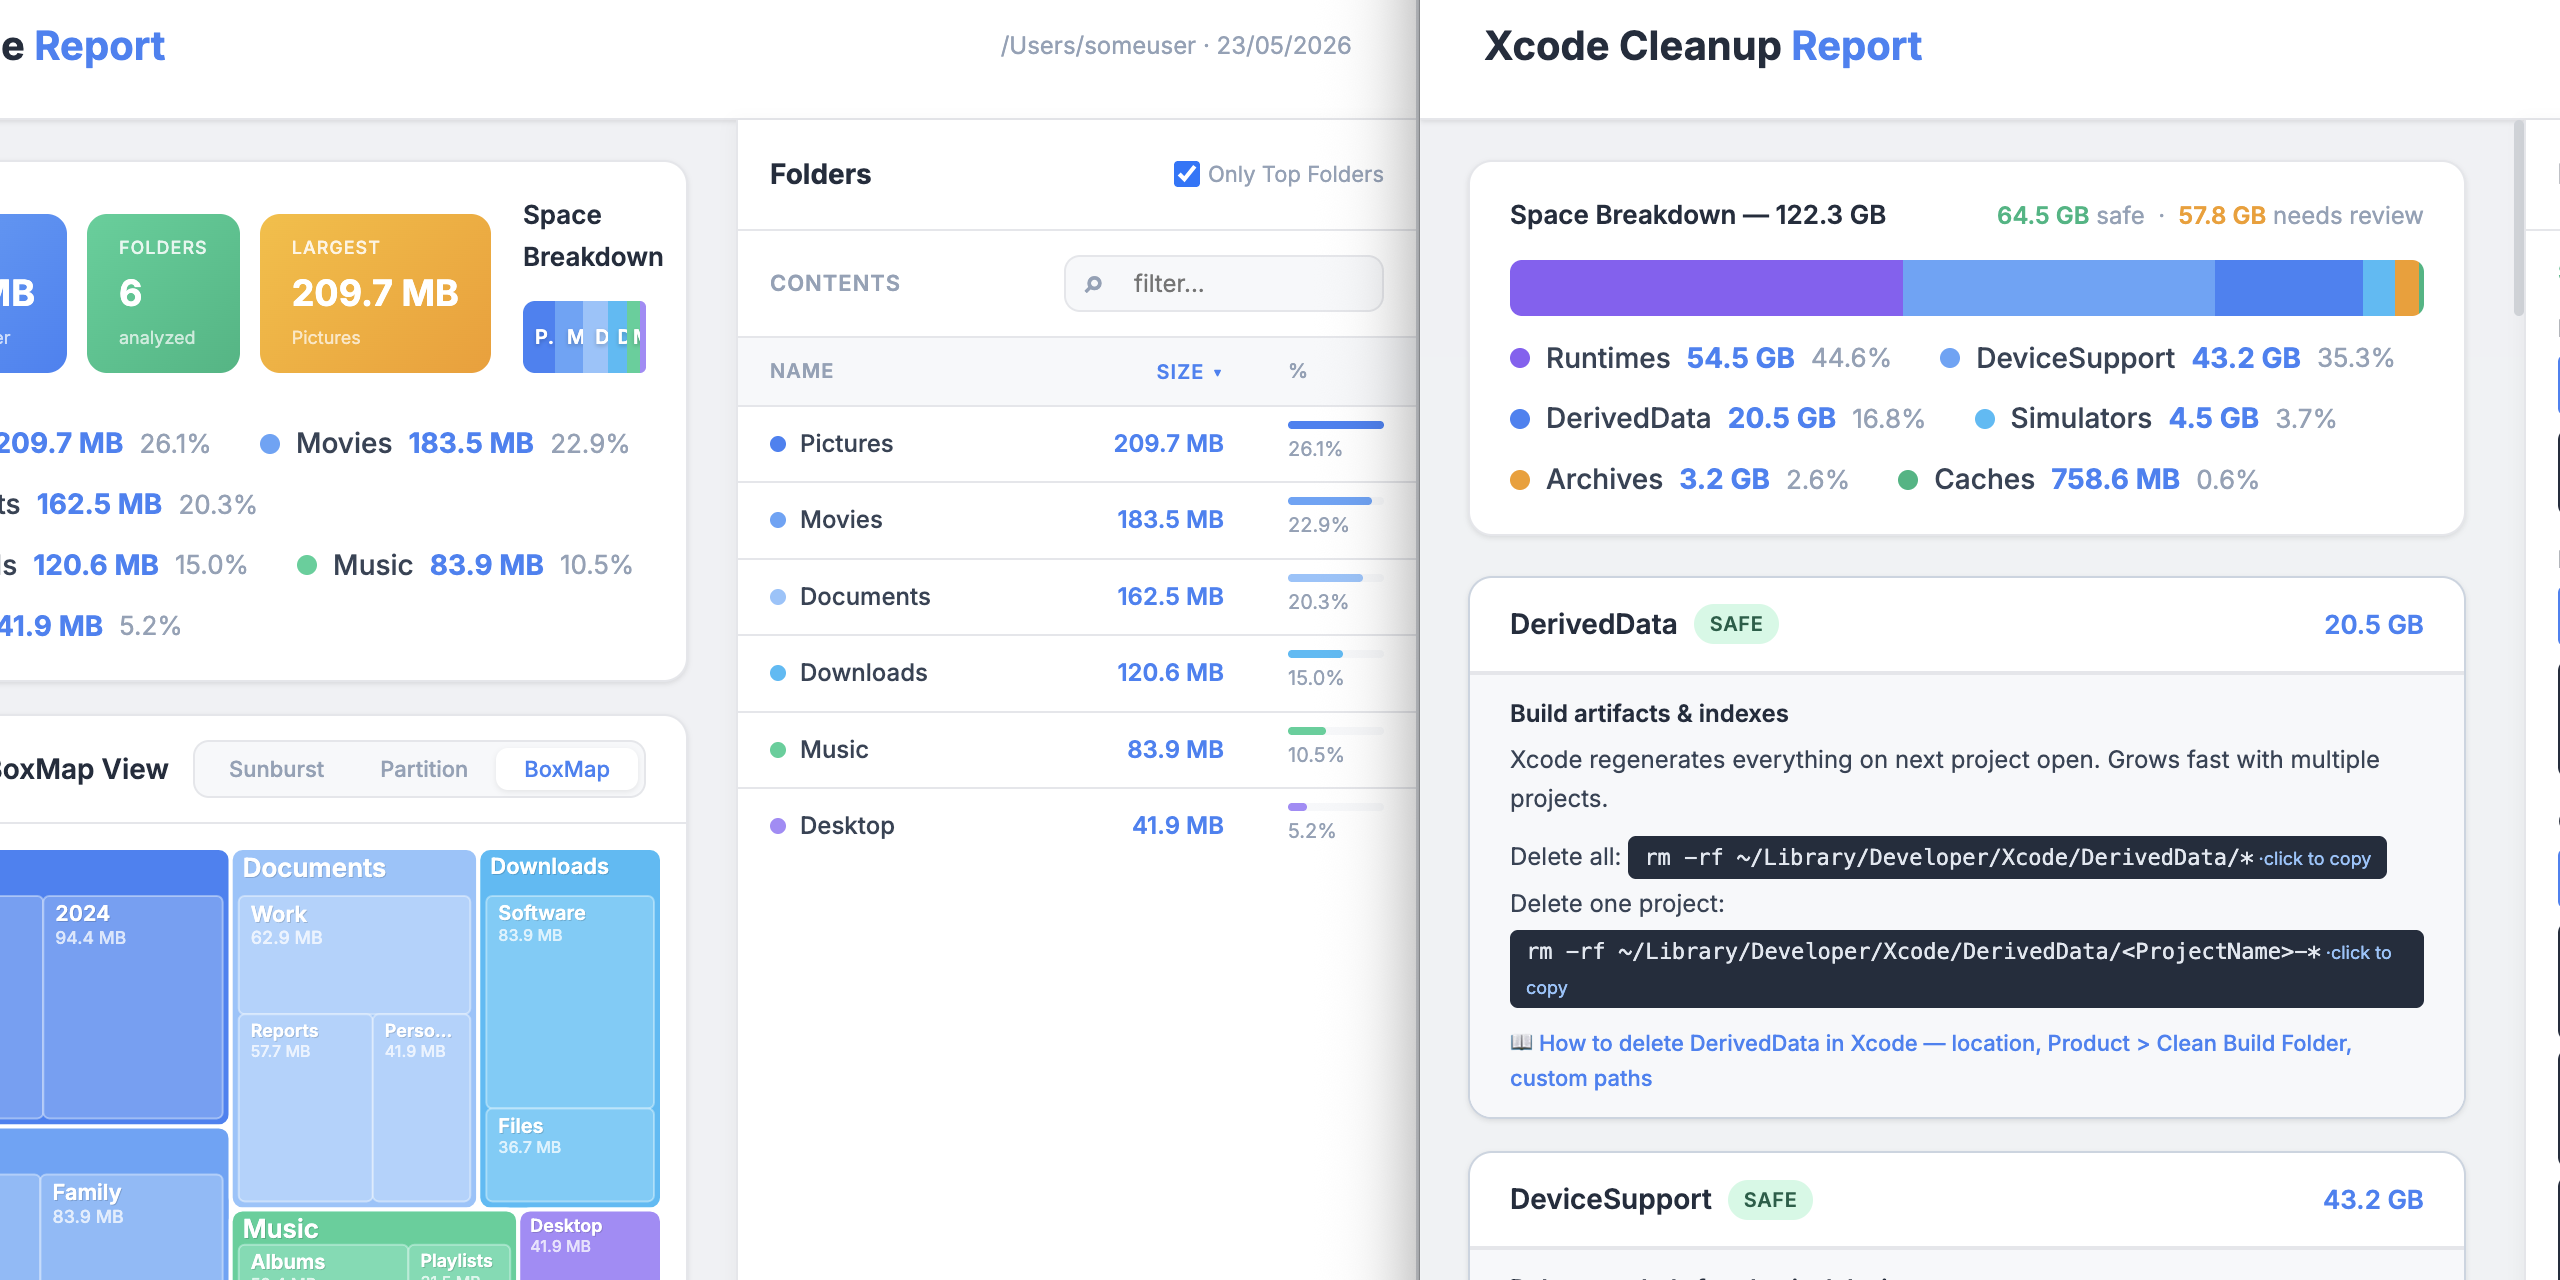Switch to the Partition view tab

[424, 769]
